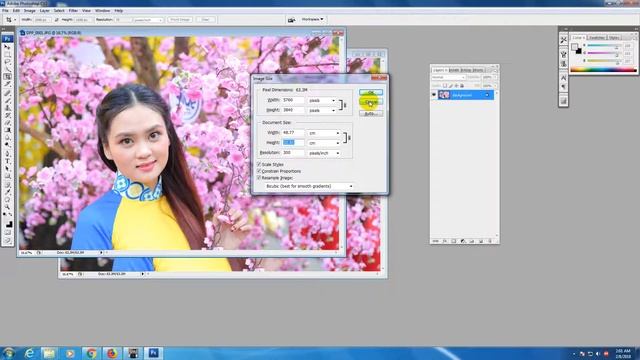Open the Clone Source stamp icon in dock
This screenshot has height=360, width=640.
tap(564, 63)
